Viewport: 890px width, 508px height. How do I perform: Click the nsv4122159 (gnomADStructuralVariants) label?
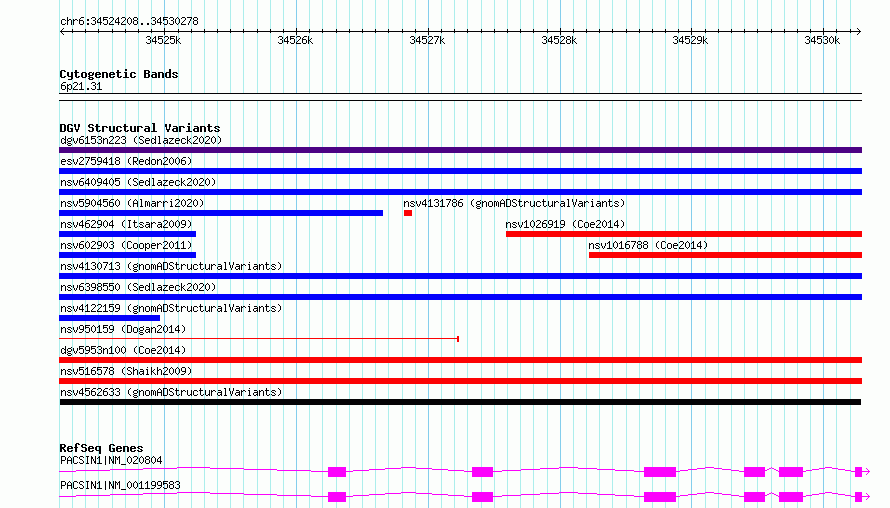click(x=171, y=308)
